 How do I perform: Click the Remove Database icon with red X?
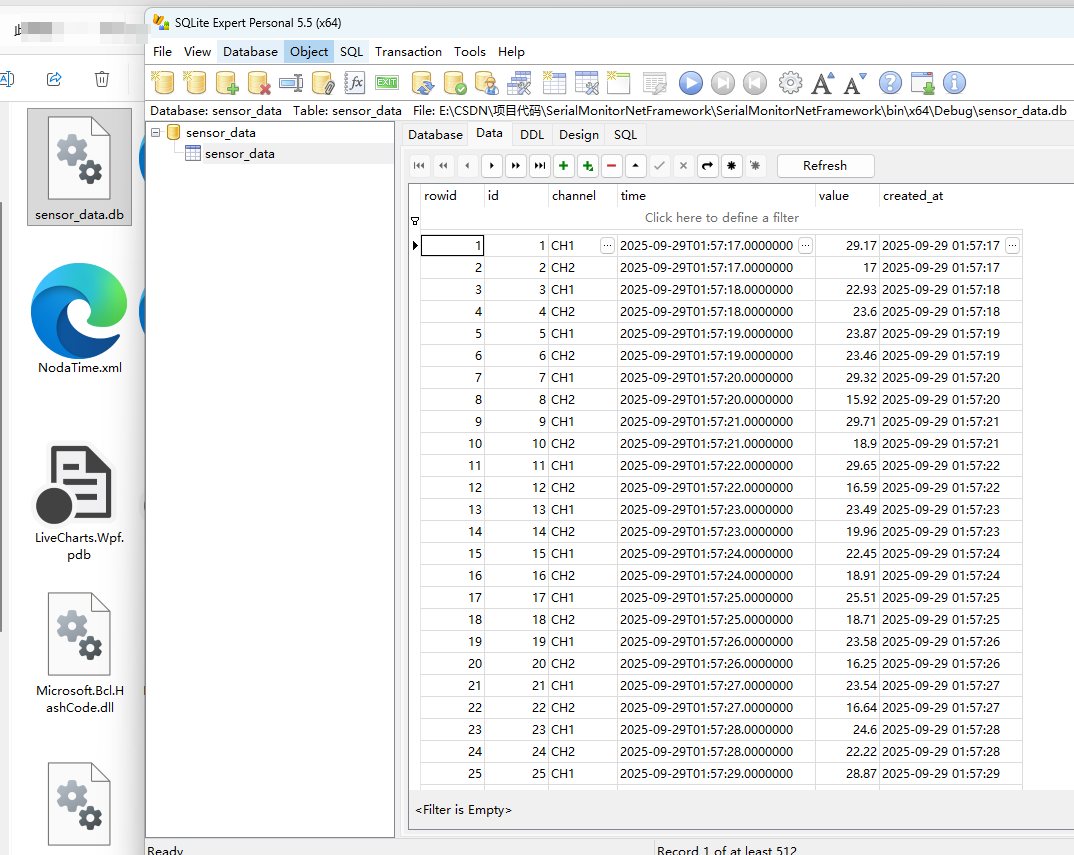(259, 83)
